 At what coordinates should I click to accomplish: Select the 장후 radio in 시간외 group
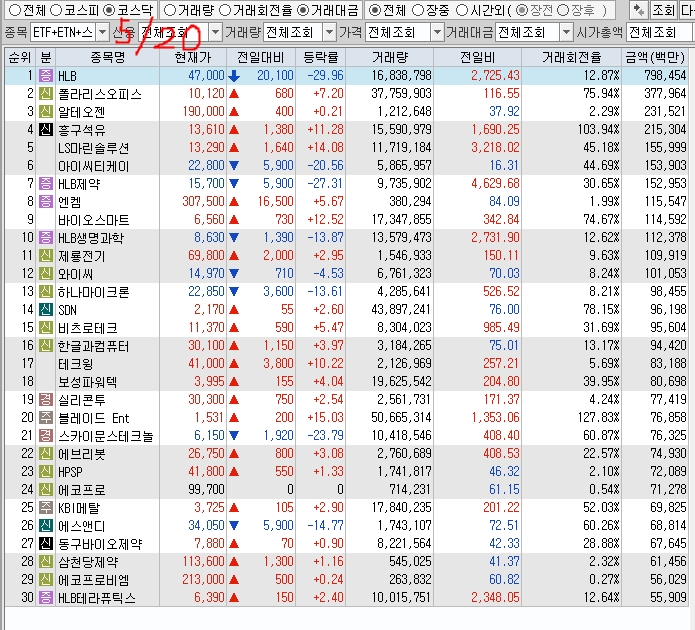click(562, 10)
